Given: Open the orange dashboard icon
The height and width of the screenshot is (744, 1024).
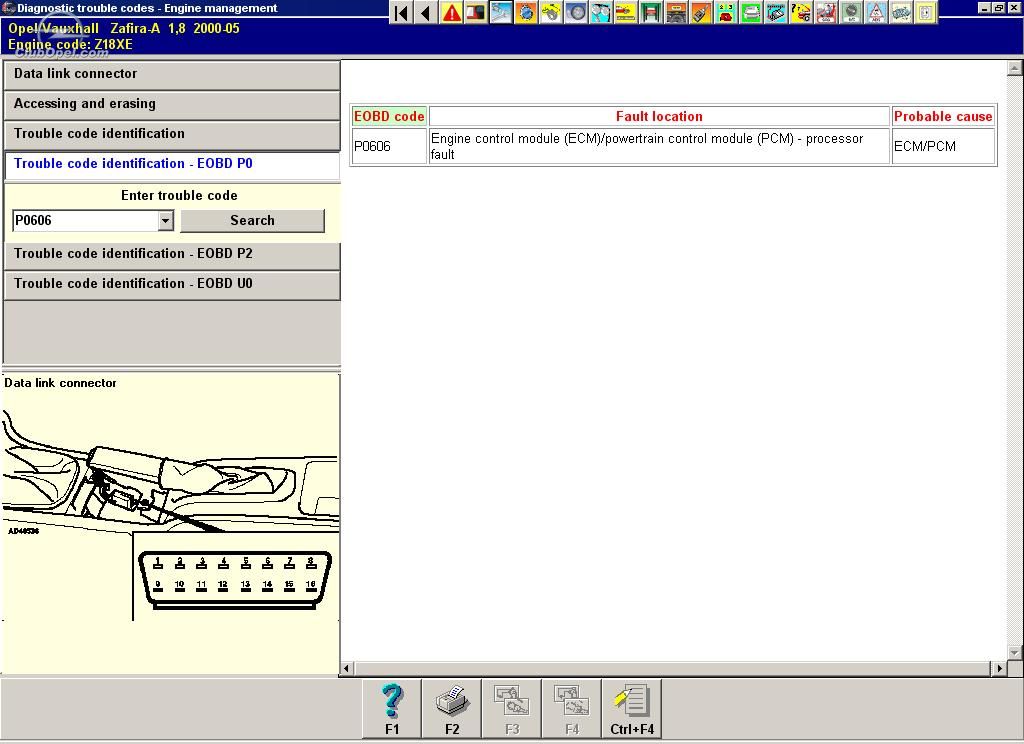Looking at the screenshot, I should click(676, 12).
